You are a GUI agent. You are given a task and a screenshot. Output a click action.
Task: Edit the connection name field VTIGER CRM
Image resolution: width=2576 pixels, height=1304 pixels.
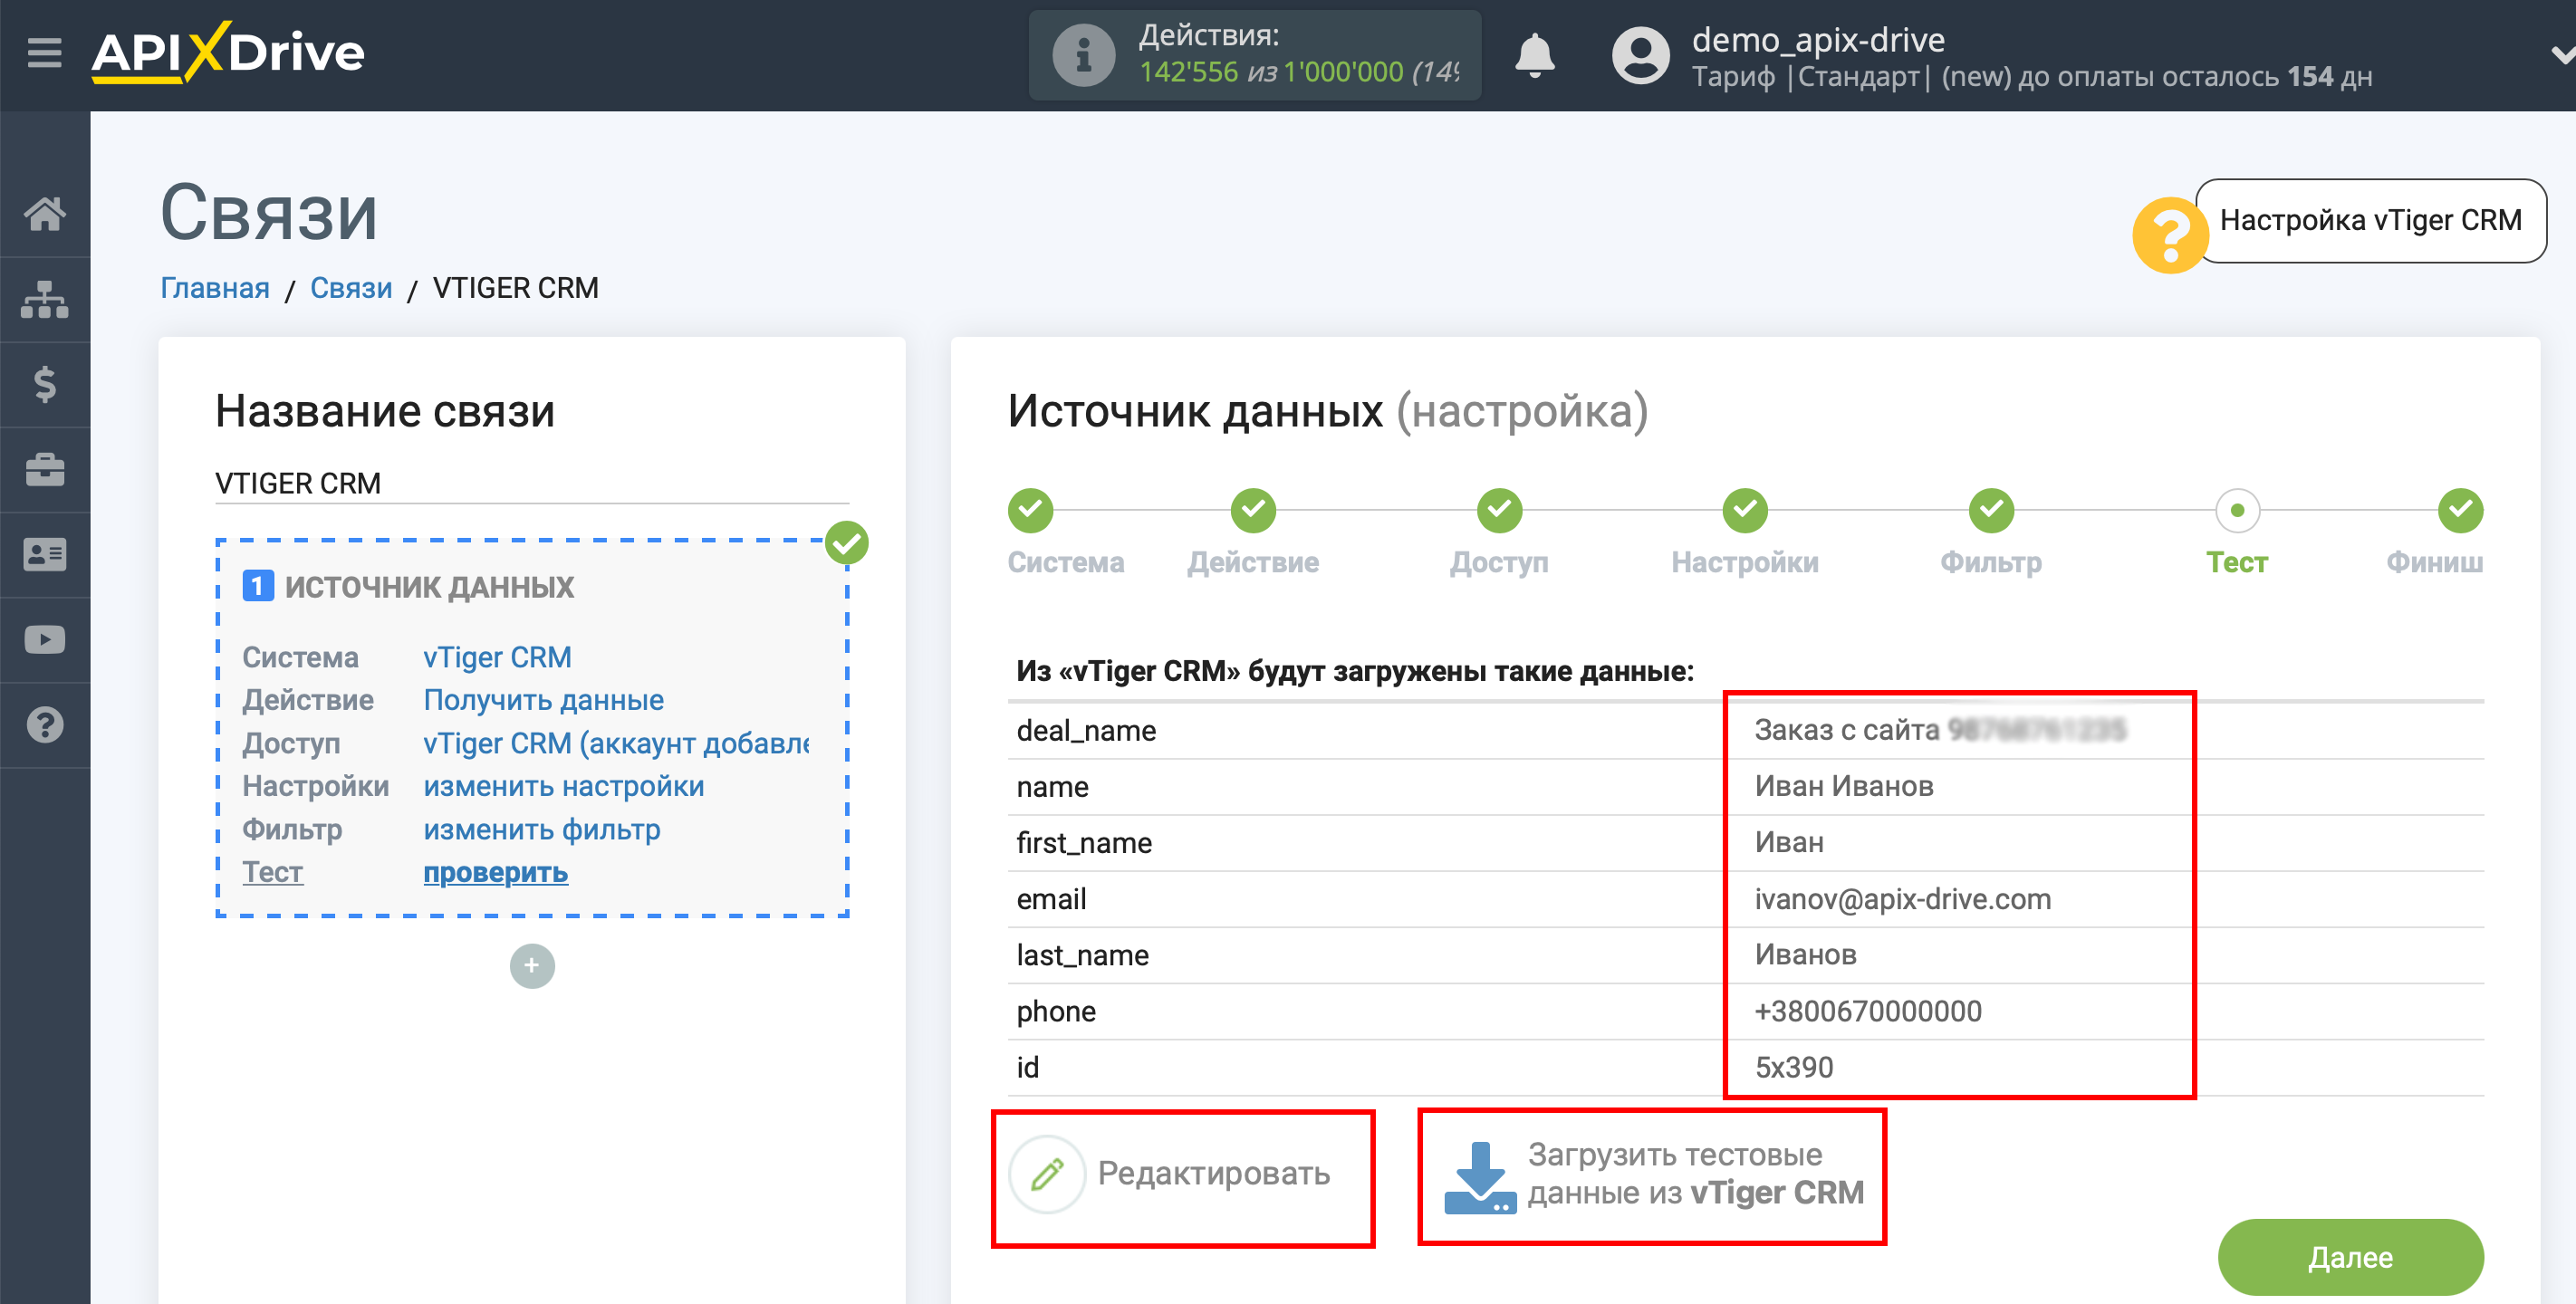click(532, 483)
